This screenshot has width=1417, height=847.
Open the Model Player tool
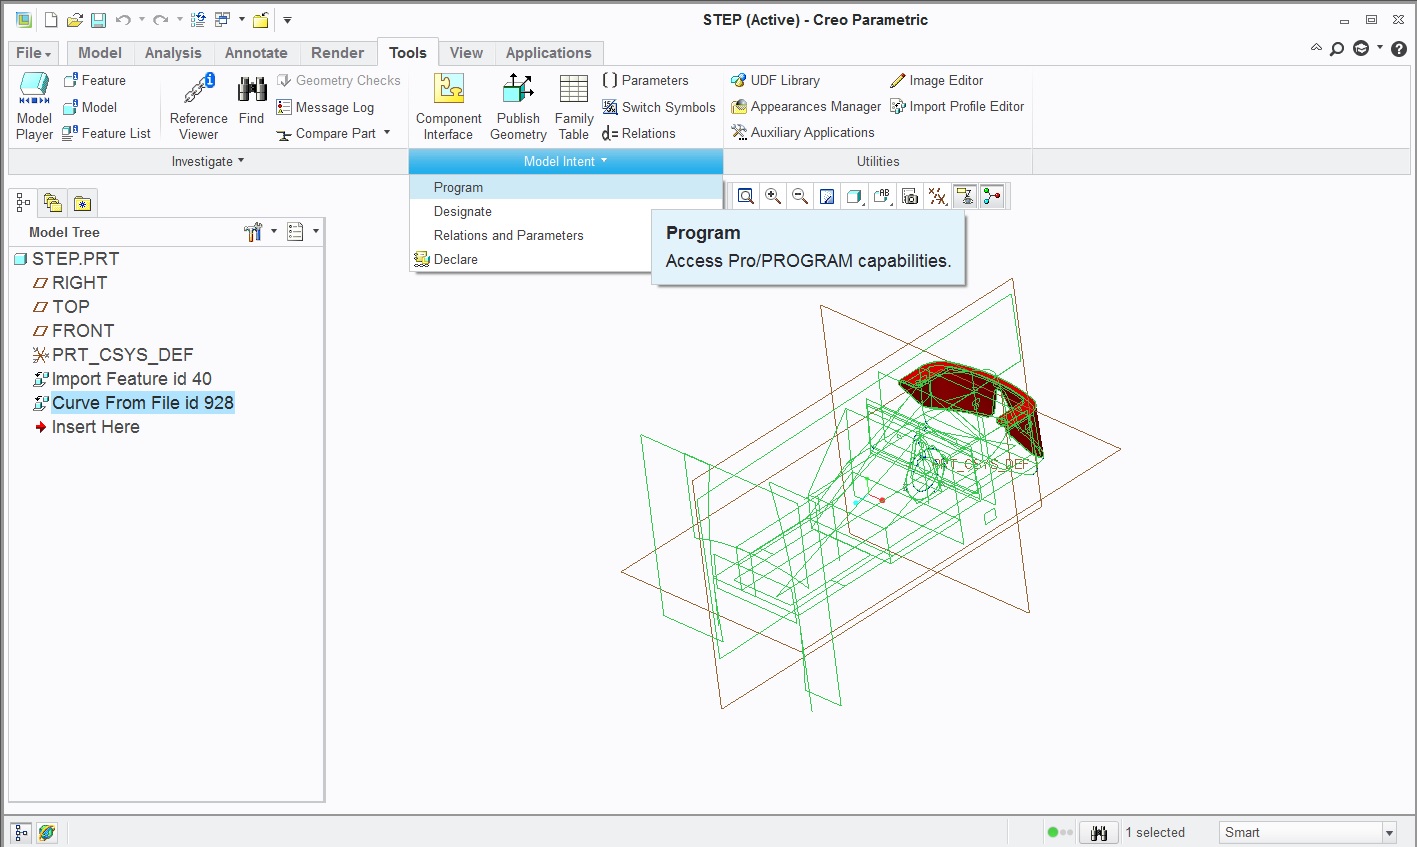34,106
